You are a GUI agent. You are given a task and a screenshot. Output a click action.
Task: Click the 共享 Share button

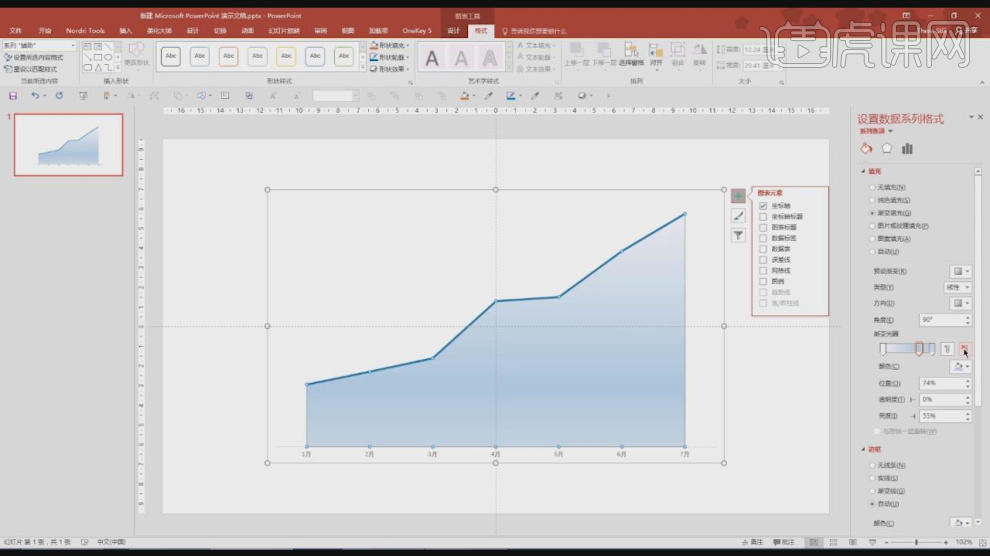tap(967, 30)
